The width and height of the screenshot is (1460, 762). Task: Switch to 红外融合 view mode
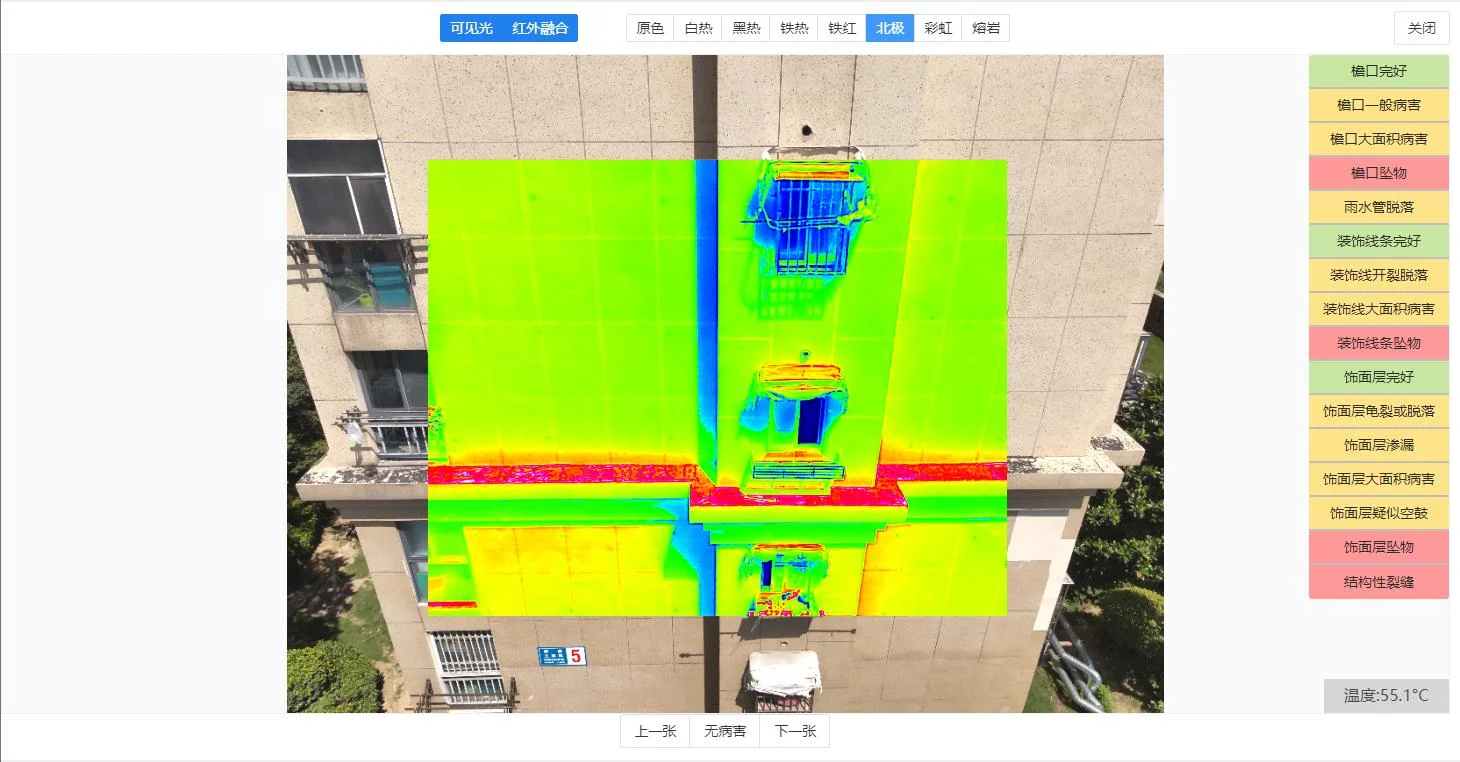pyautogui.click(x=540, y=28)
